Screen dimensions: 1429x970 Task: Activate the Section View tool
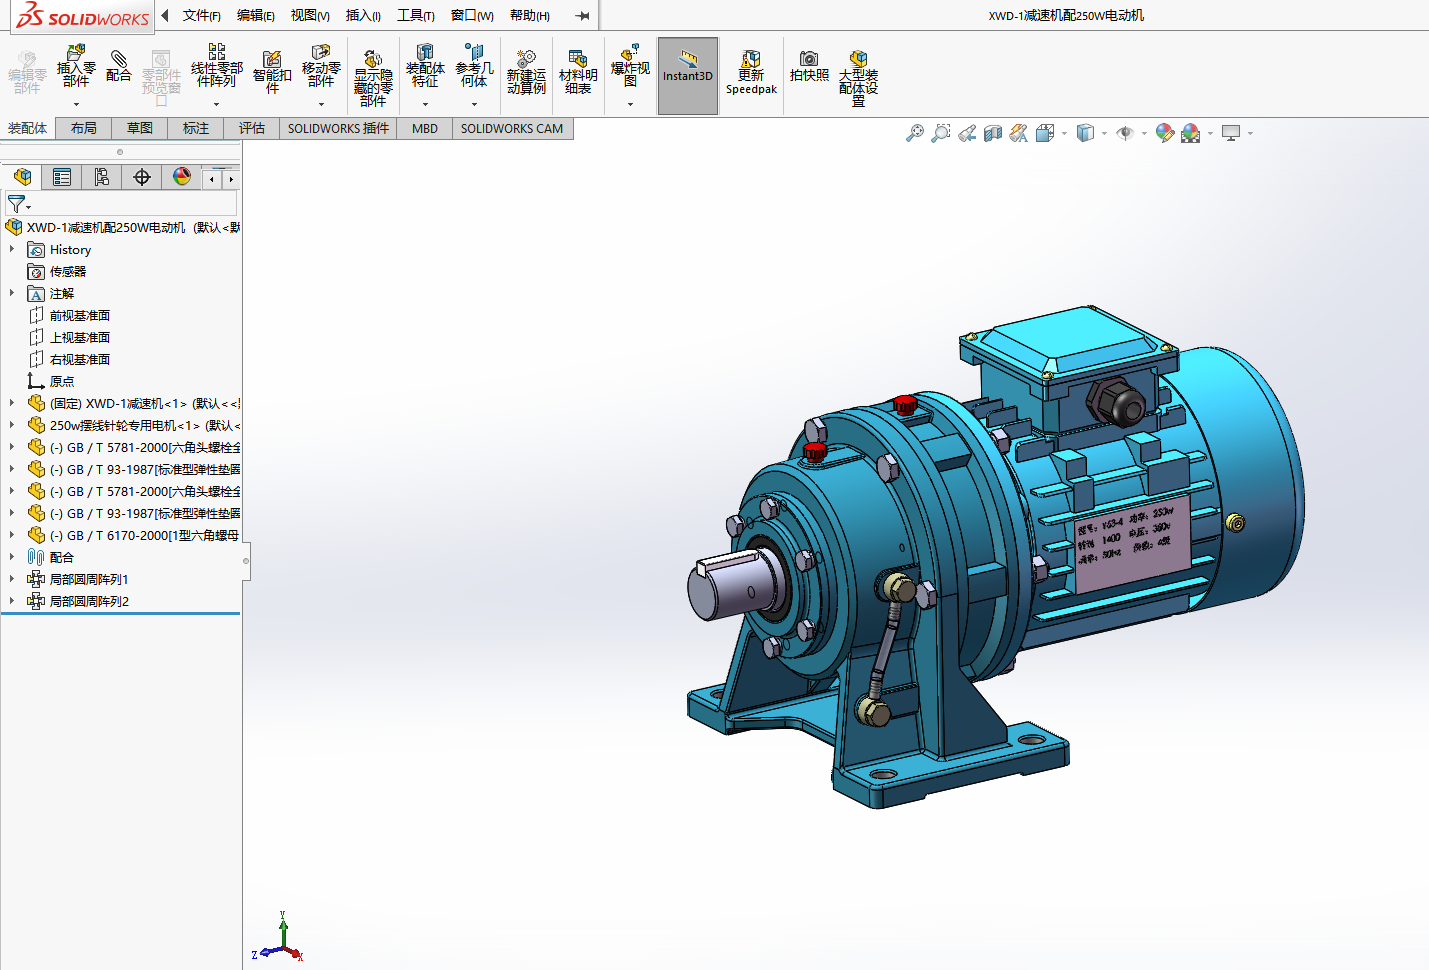tap(993, 133)
